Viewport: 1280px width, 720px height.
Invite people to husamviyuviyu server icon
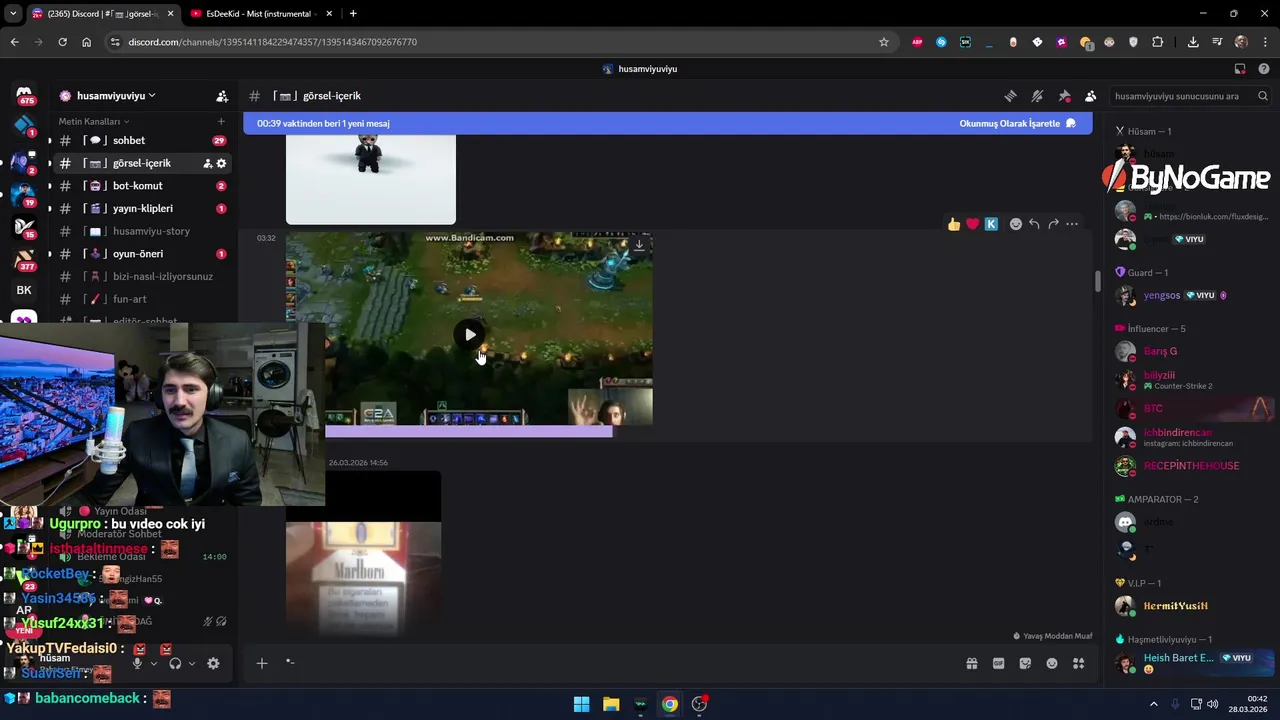click(222, 96)
